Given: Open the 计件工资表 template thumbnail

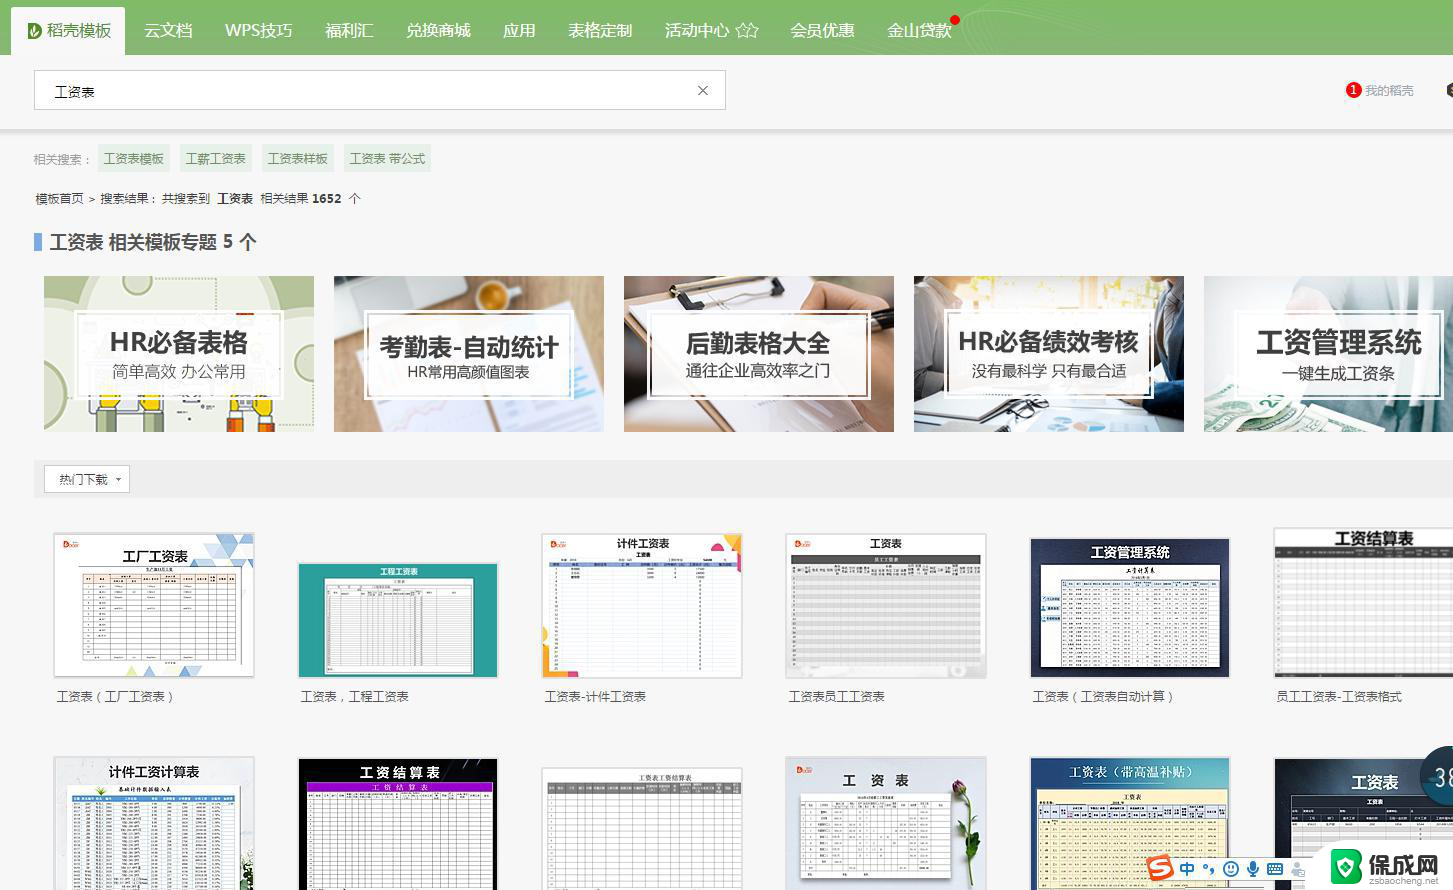Looking at the screenshot, I should point(642,605).
